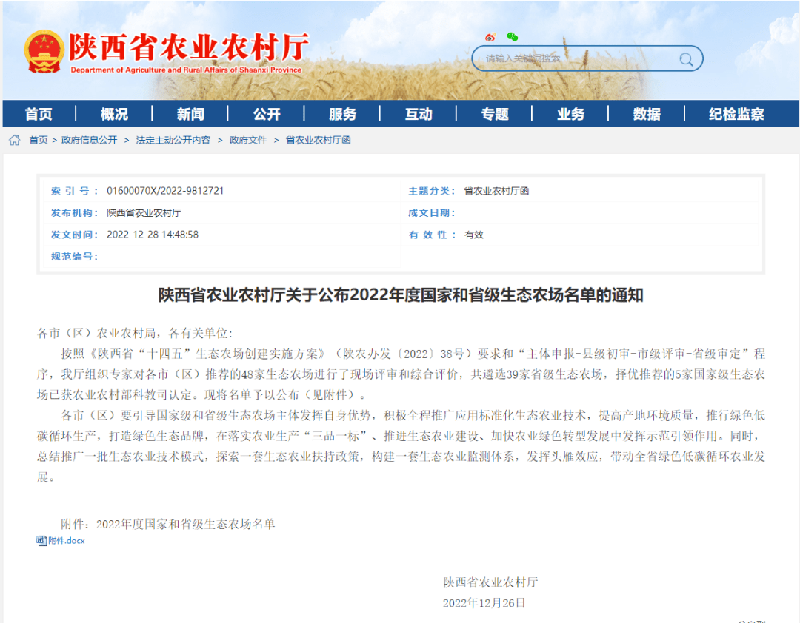The height and width of the screenshot is (623, 800).
Task: Switch to the 数据 section tab
Action: [x=649, y=114]
